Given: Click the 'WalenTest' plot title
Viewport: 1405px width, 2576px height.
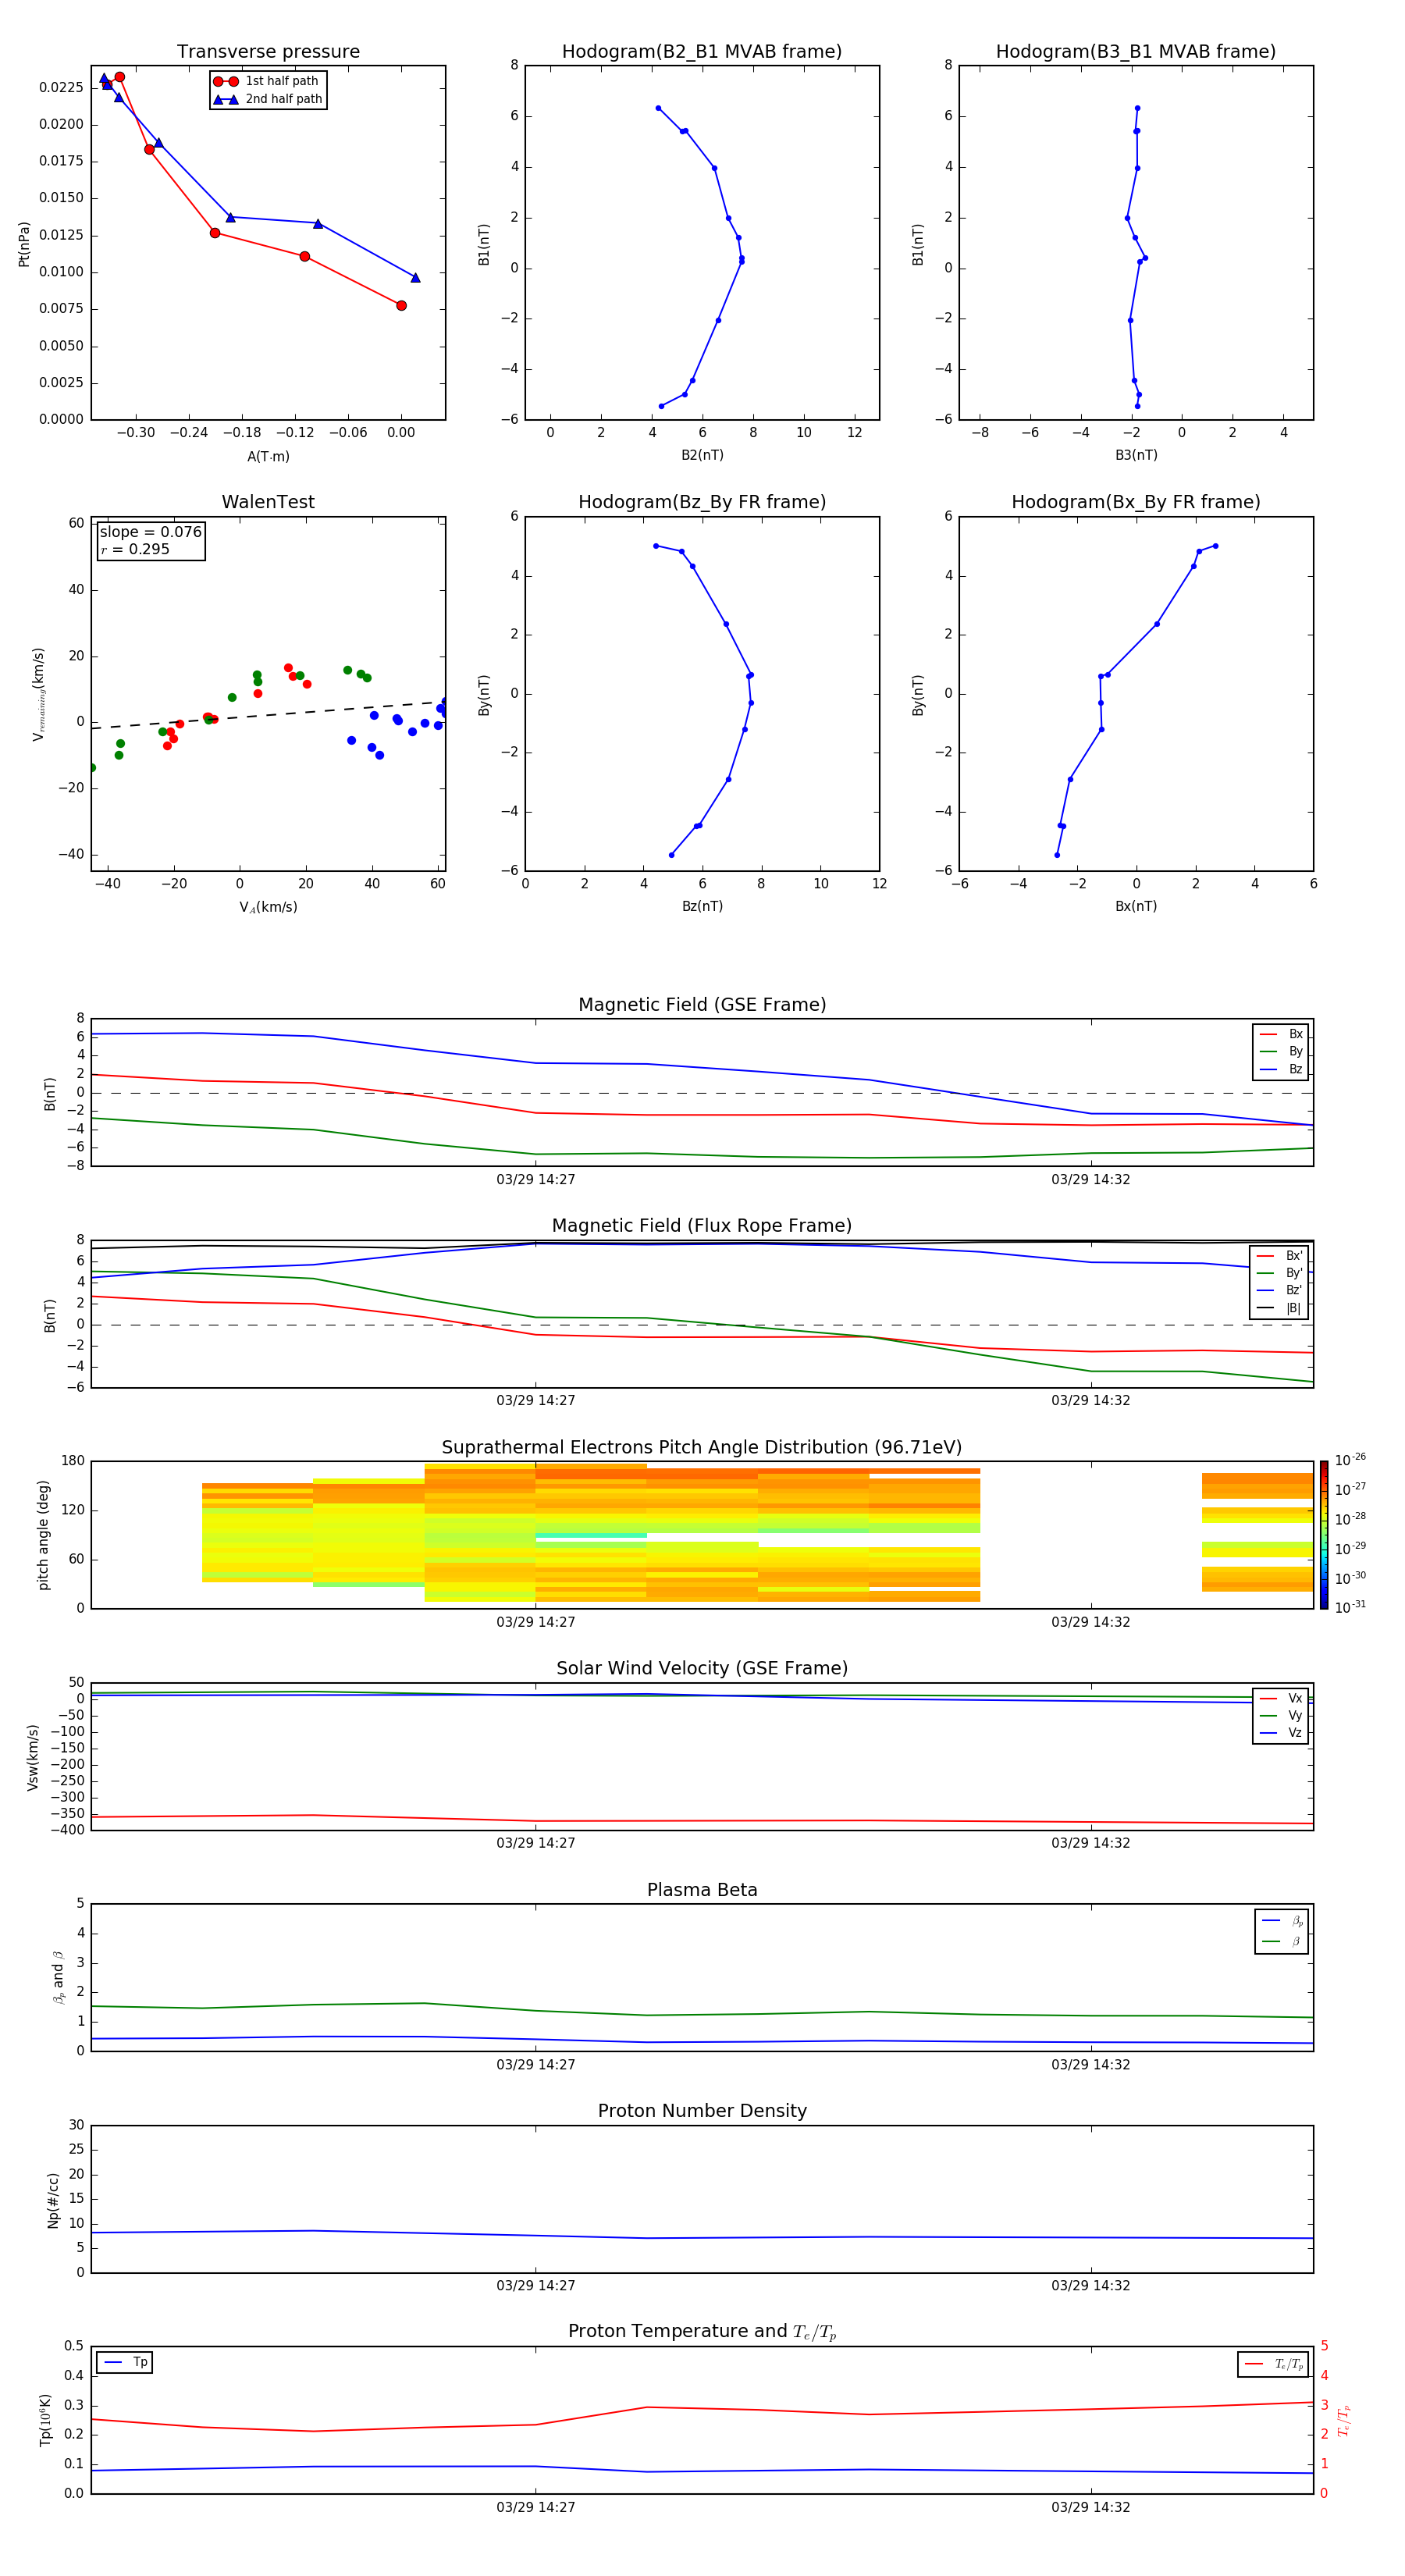Looking at the screenshot, I should [268, 502].
